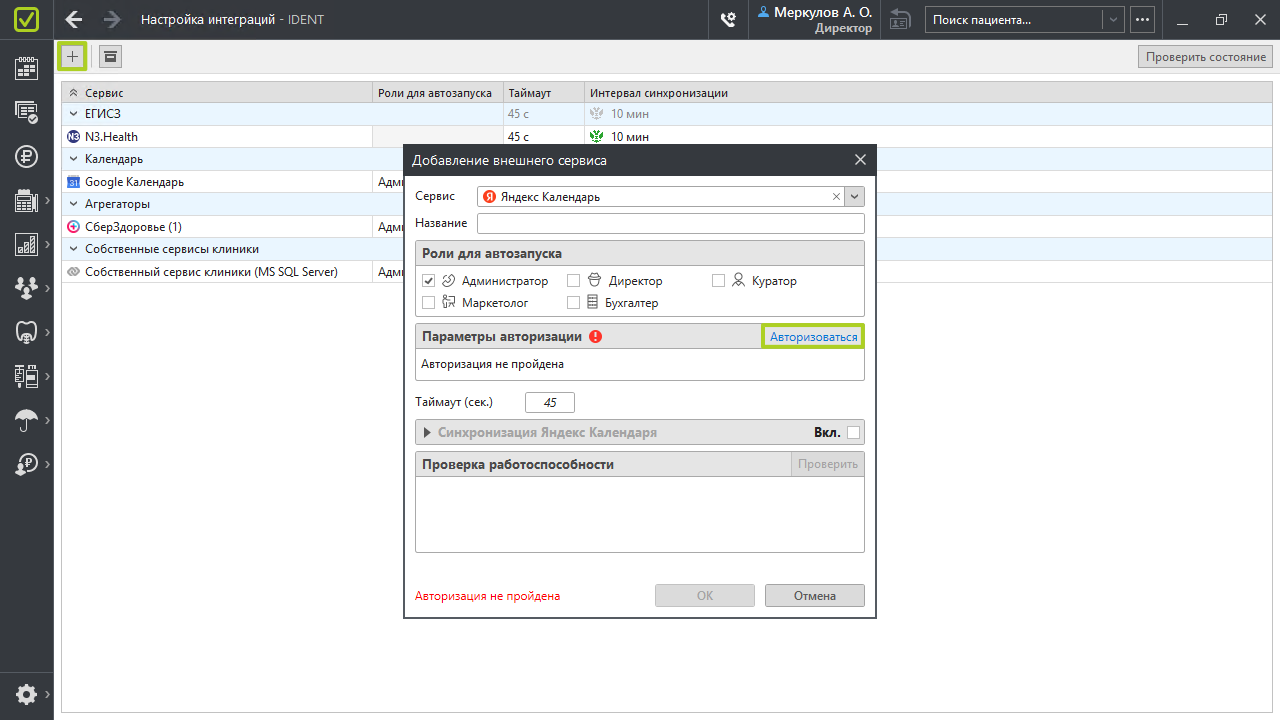This screenshot has width=1280, height=720.
Task: Open the umbrella insurance sidebar section
Action: (x=26, y=420)
